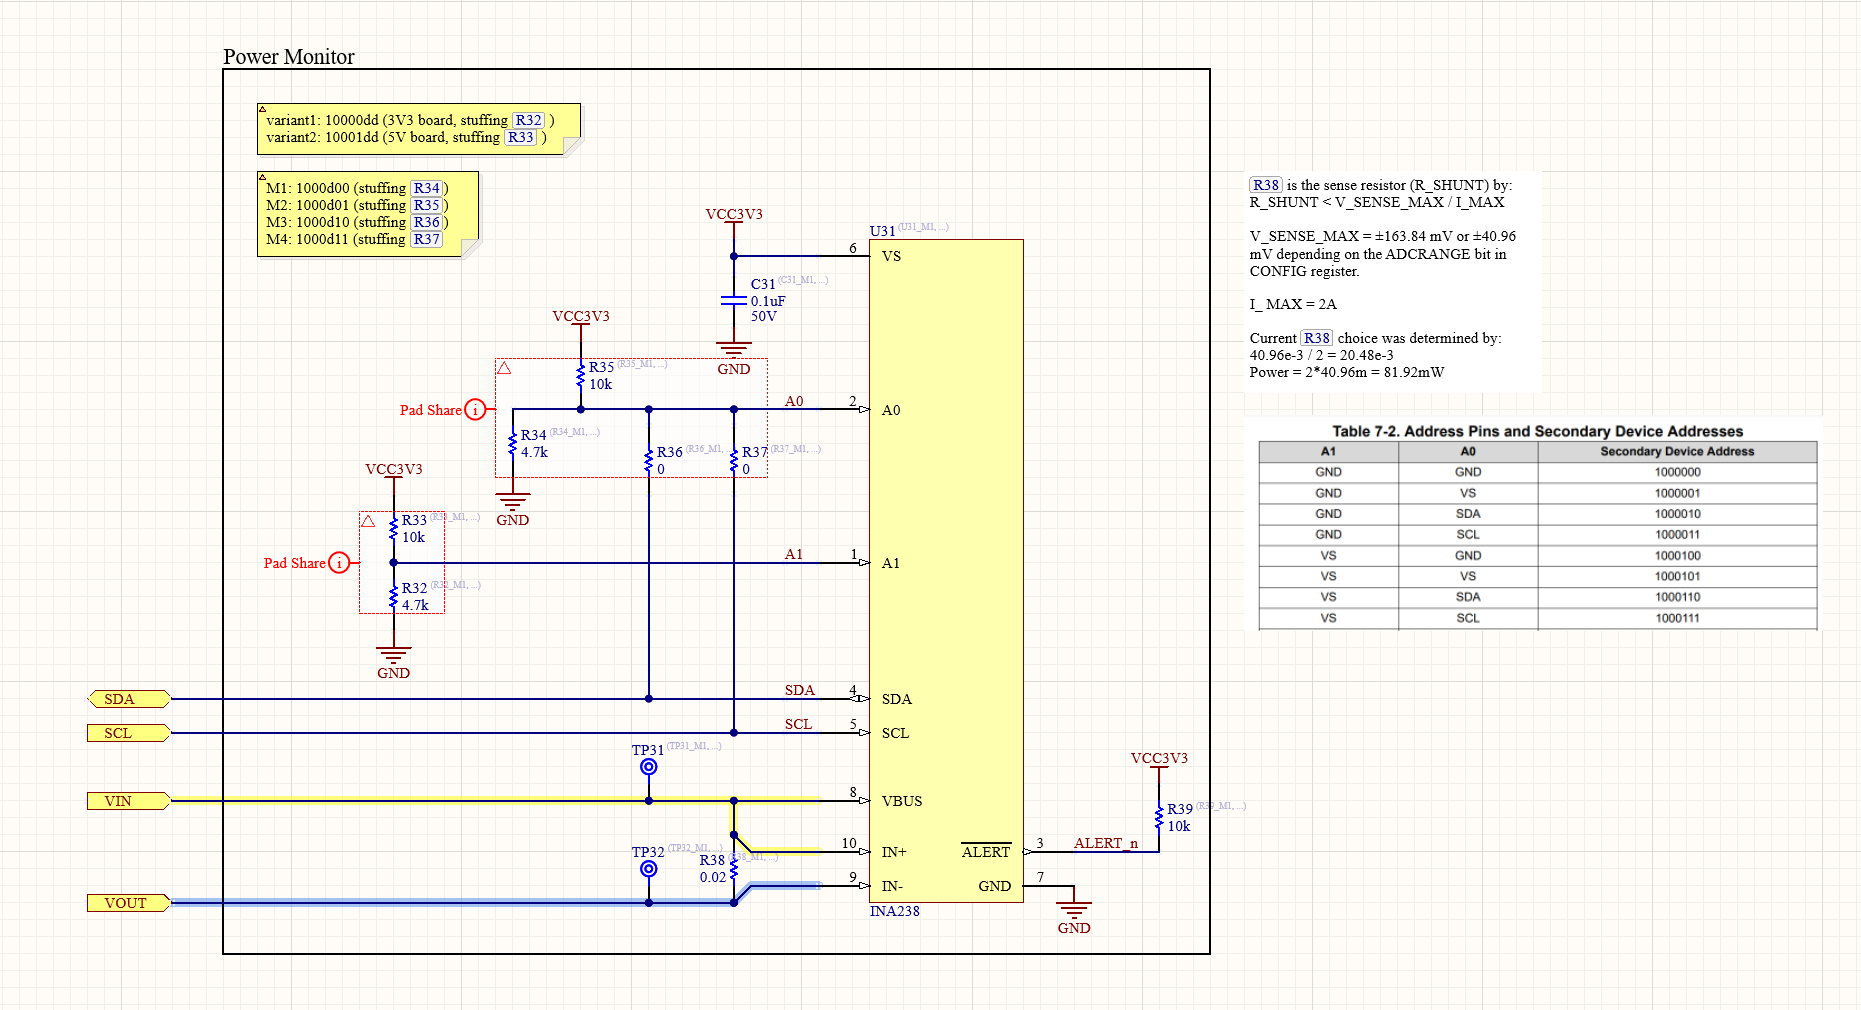Click VCC3V3 power symbol above R39

pyautogui.click(x=1159, y=759)
